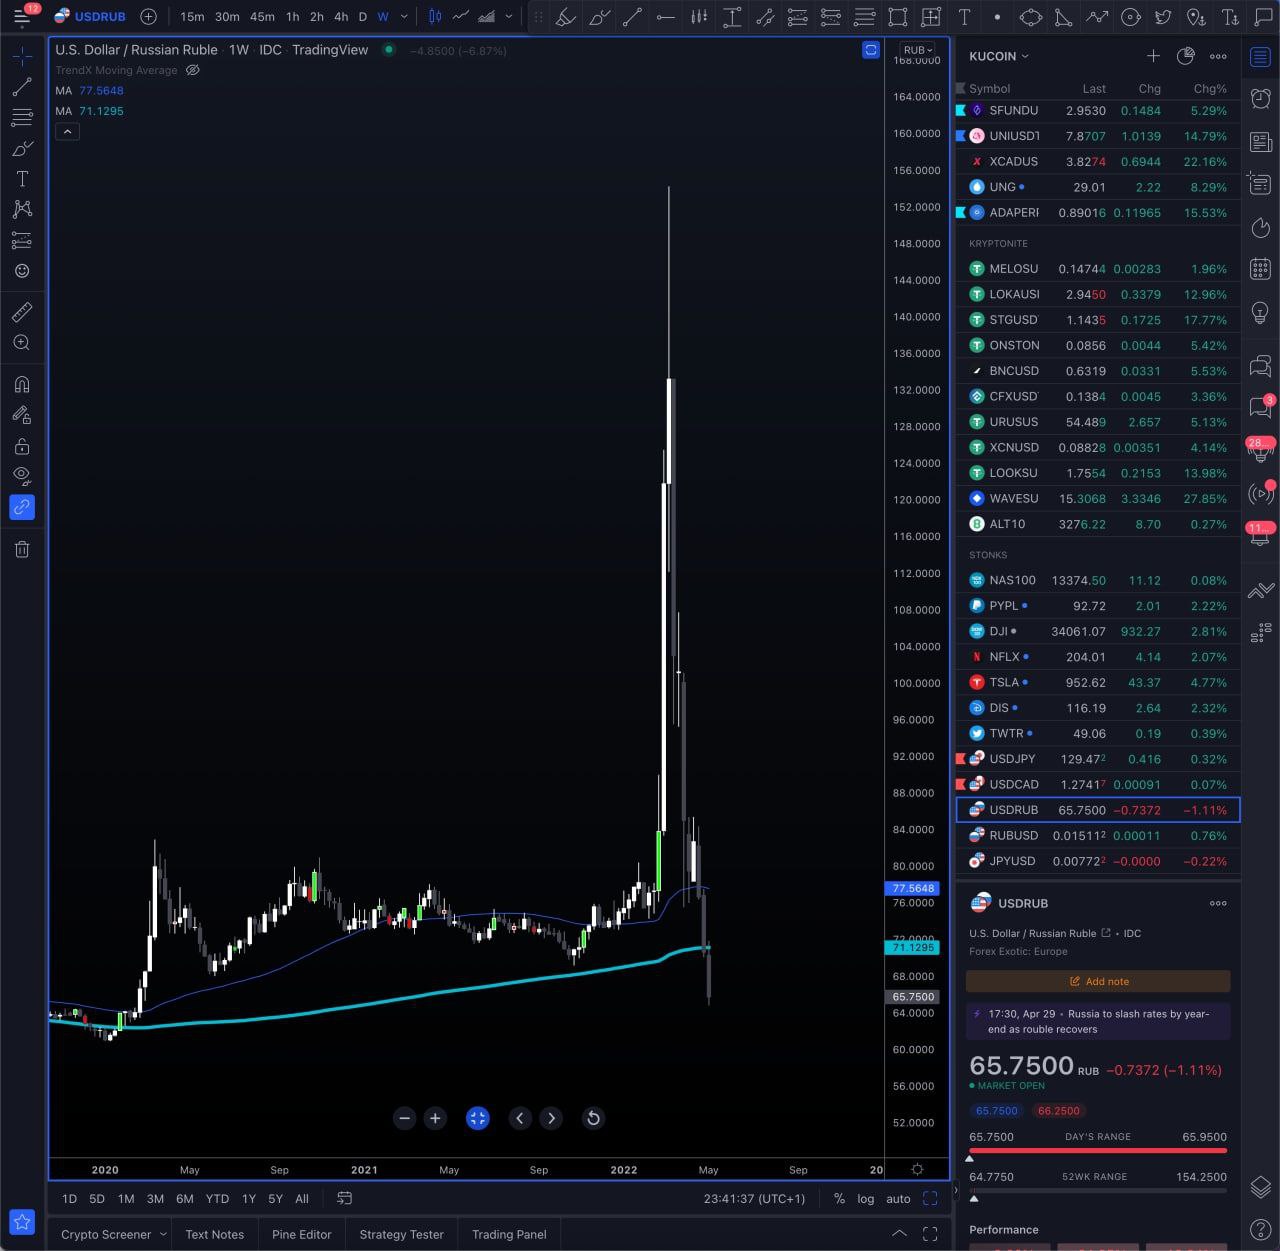Image resolution: width=1280 pixels, height=1251 pixels.
Task: Toggle percent scale mode
Action: [x=839, y=1198]
